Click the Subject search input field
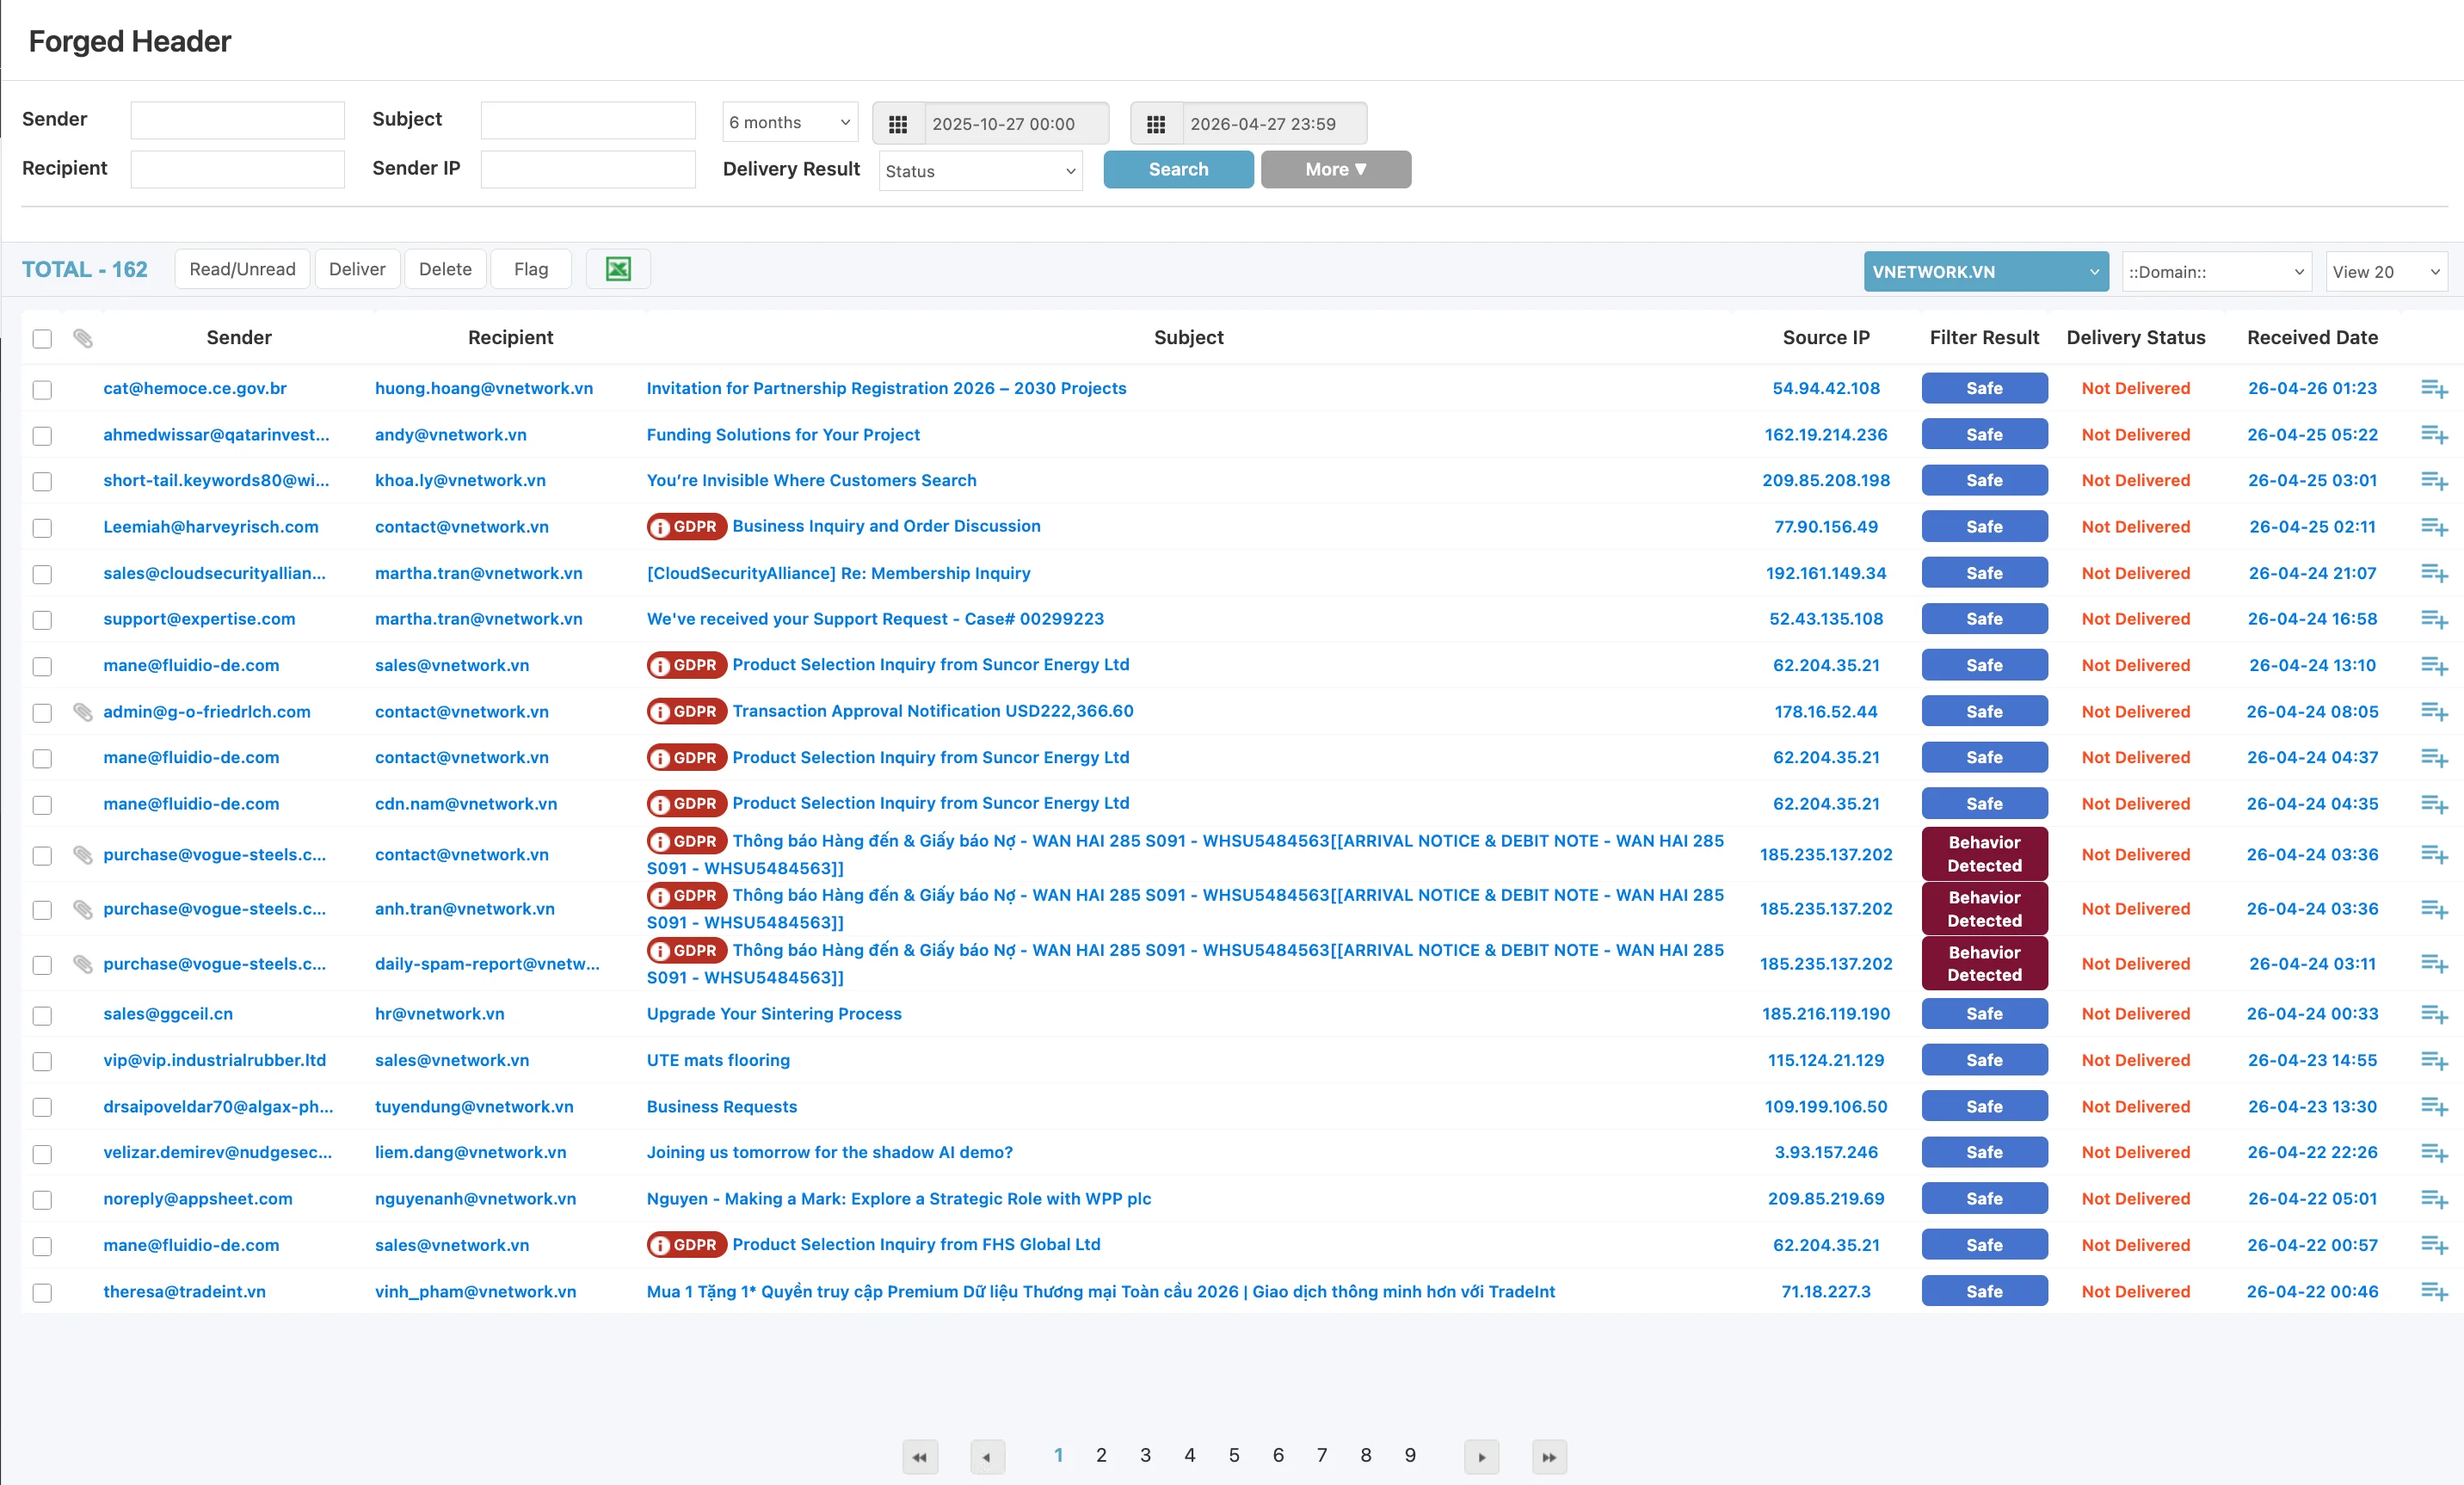This screenshot has height=1485, width=2464. 588,120
